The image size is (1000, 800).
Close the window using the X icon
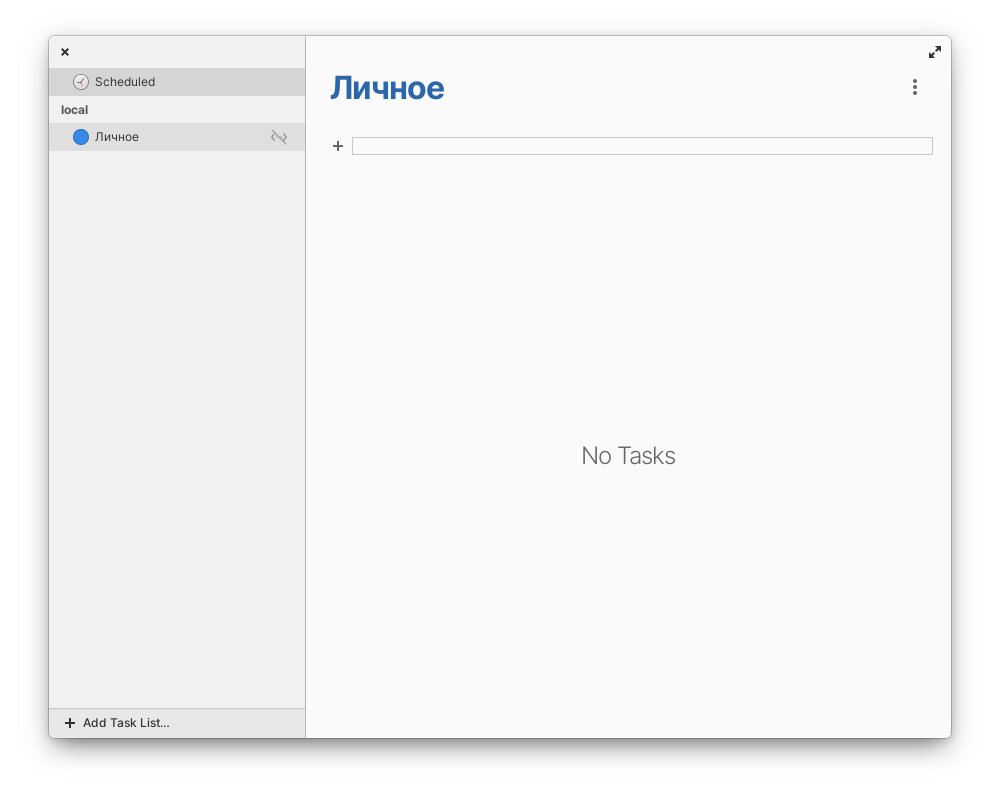click(x=65, y=52)
